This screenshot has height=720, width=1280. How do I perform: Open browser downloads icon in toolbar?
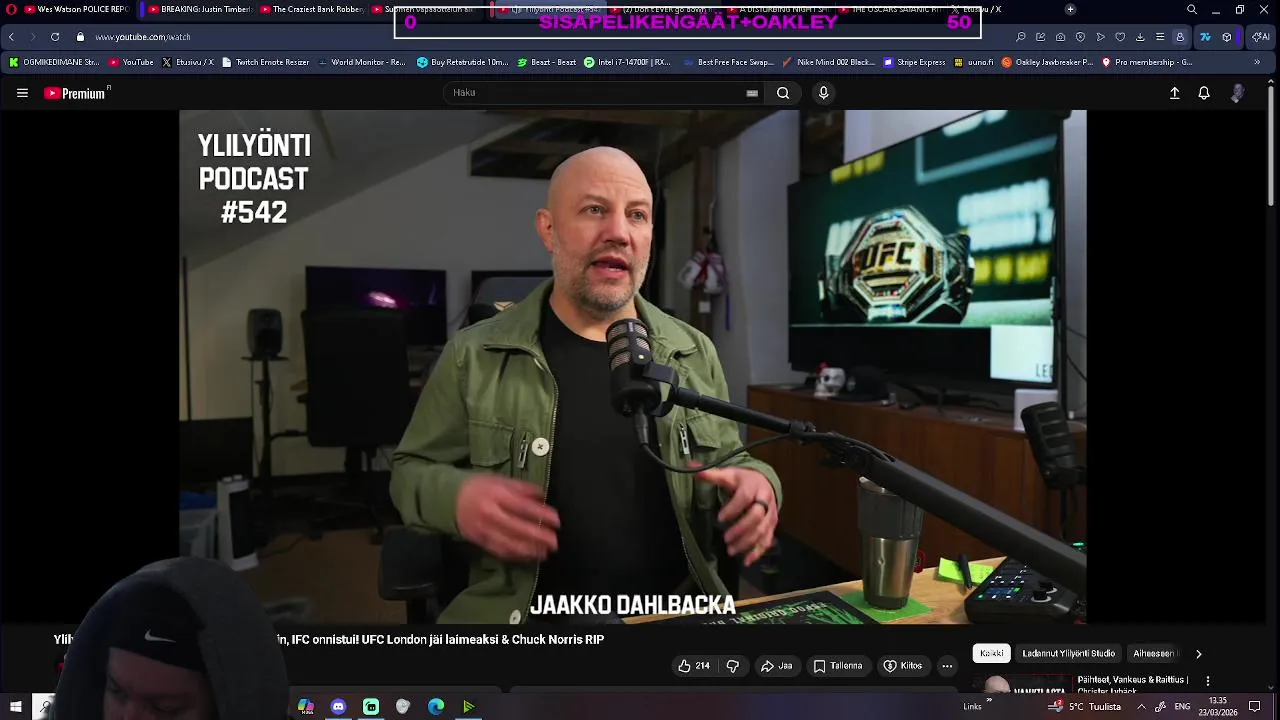1140,37
